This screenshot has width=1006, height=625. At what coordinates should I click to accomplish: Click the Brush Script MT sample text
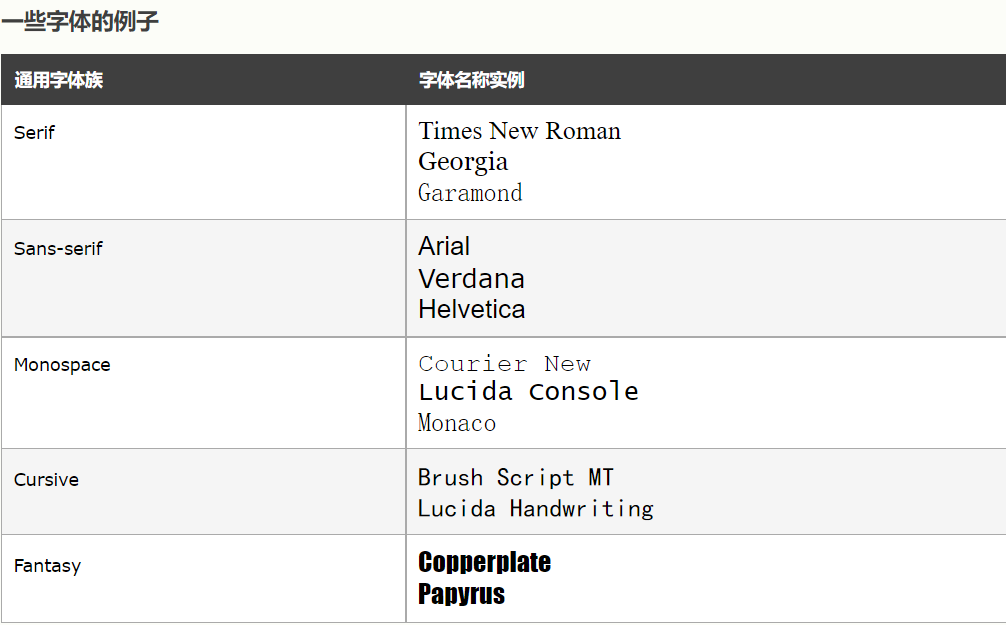pos(516,477)
